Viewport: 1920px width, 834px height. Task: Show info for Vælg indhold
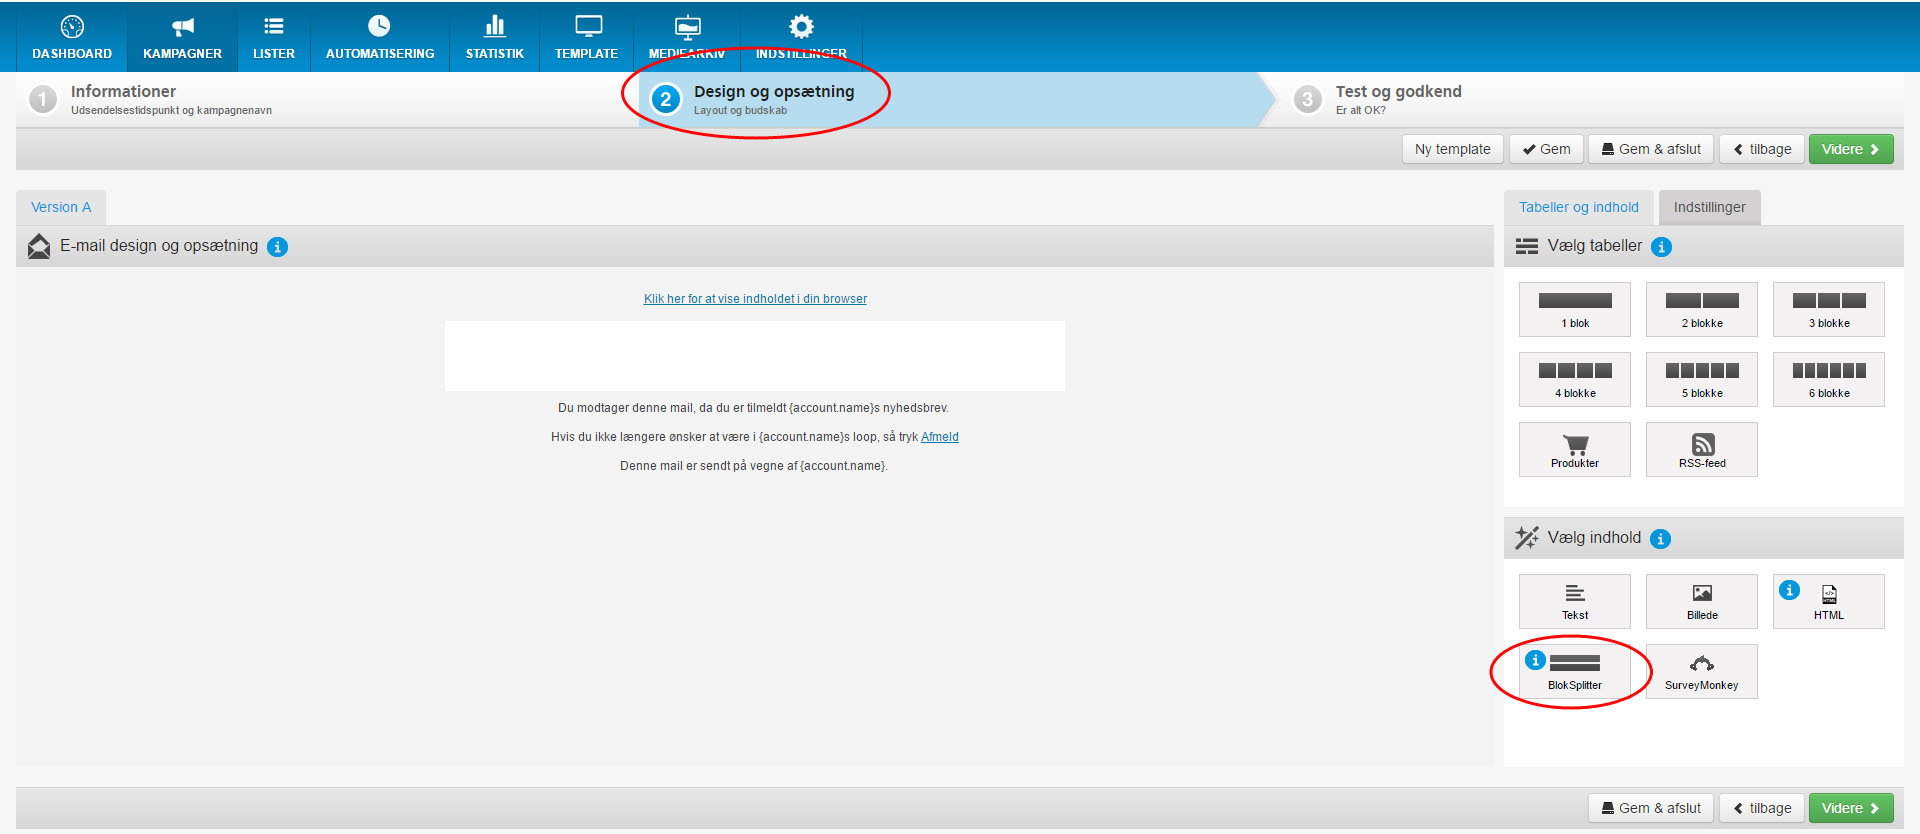(1660, 539)
